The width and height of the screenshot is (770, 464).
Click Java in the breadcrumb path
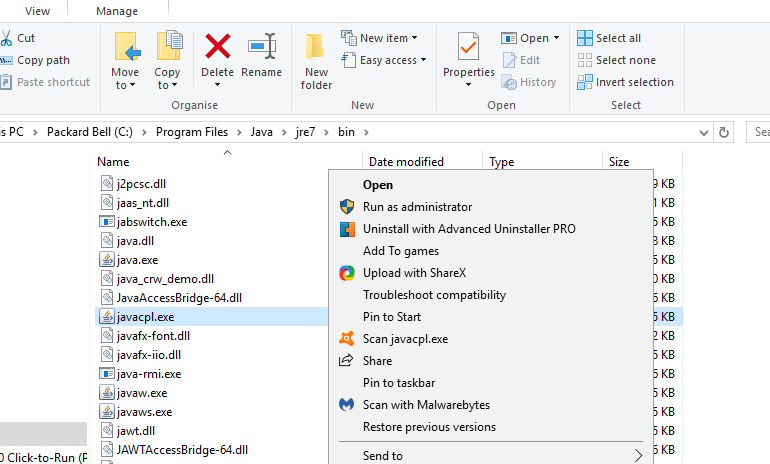click(261, 132)
